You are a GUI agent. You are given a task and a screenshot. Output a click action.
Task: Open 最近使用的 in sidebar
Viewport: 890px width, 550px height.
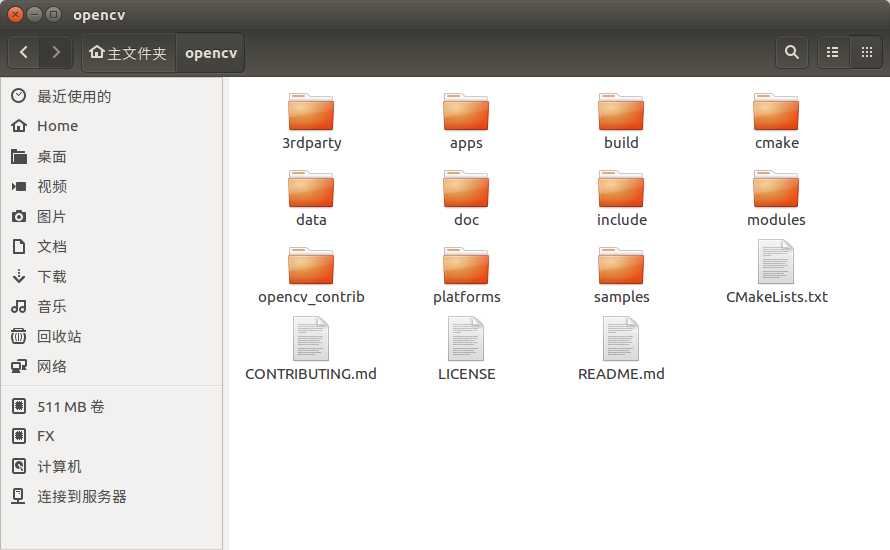pos(111,96)
